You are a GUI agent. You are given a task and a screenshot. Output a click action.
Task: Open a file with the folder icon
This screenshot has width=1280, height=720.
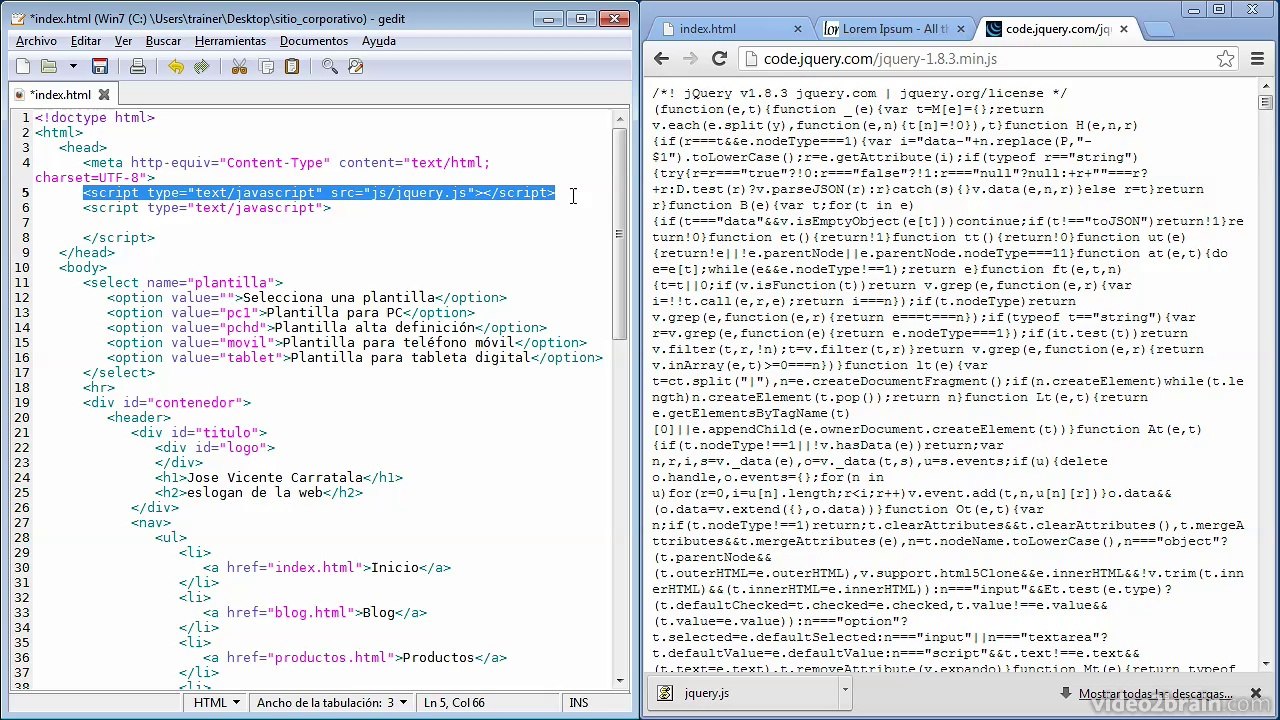pyautogui.click(x=49, y=66)
